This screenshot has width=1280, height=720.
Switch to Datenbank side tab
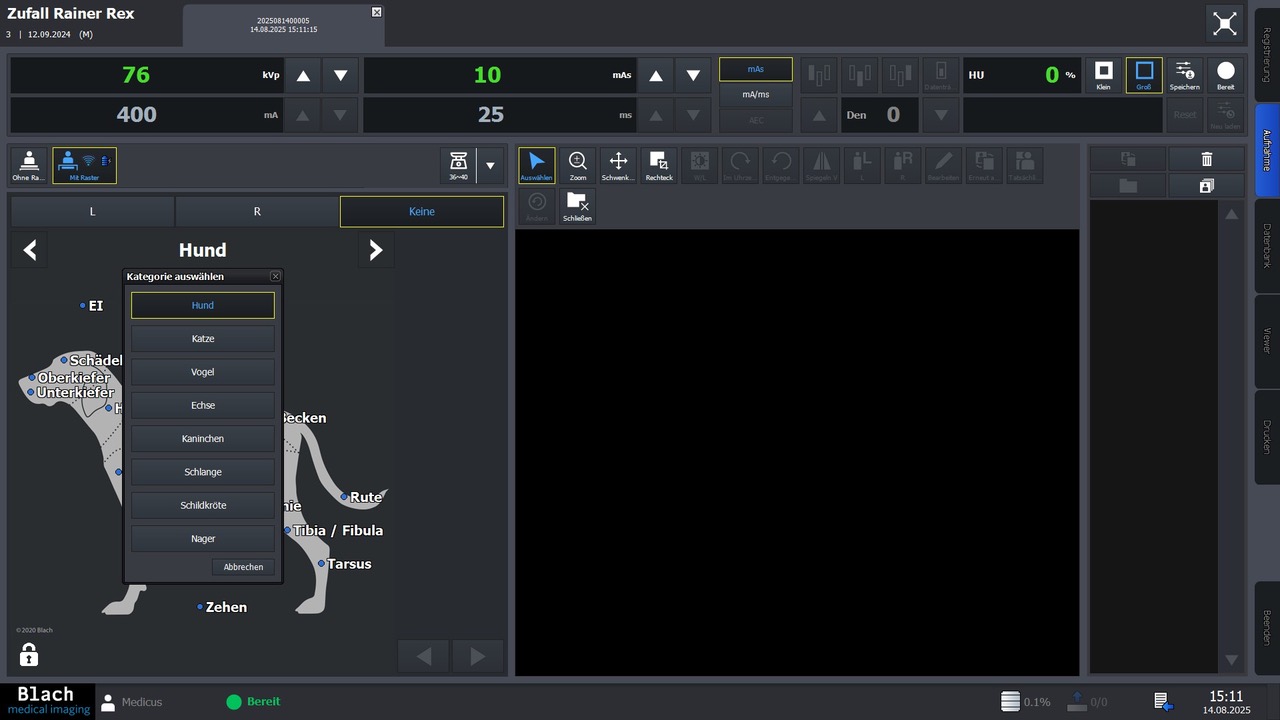1266,244
